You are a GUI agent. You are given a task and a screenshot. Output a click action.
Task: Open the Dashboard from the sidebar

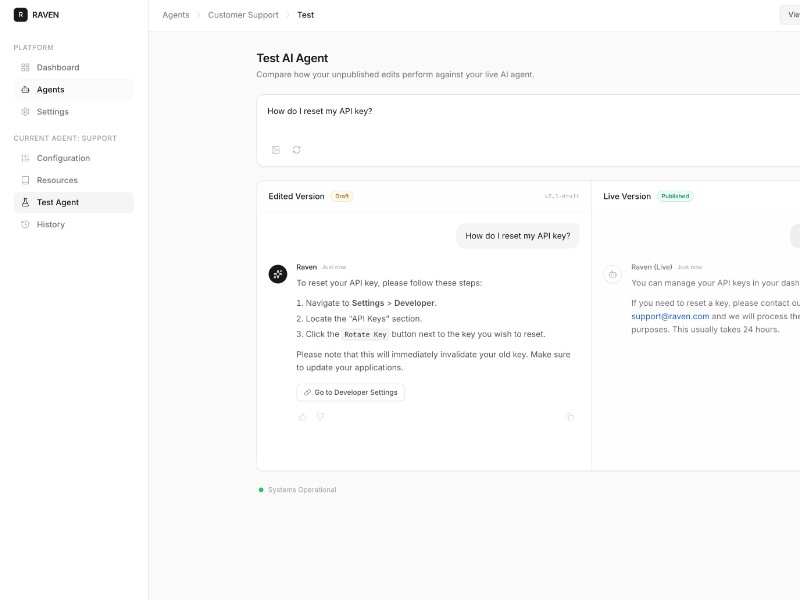[x=57, y=67]
